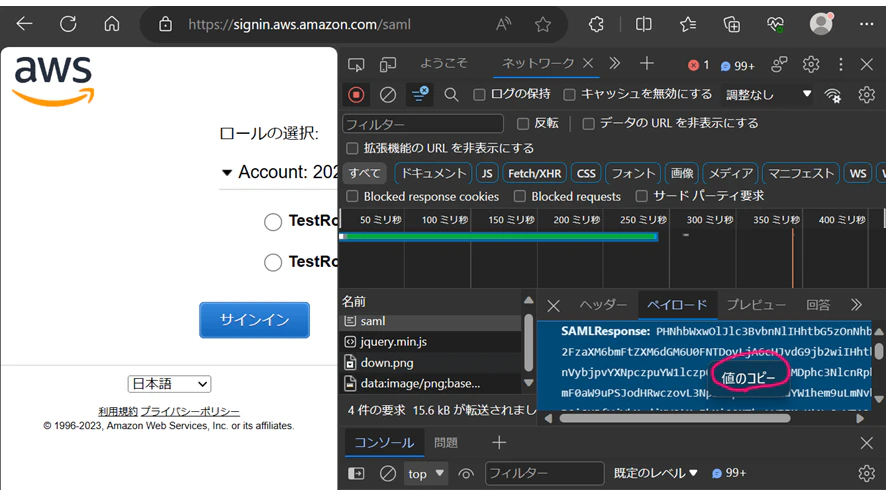The width and height of the screenshot is (886, 490).
Task: Check the 反転 checkbox
Action: (523, 124)
